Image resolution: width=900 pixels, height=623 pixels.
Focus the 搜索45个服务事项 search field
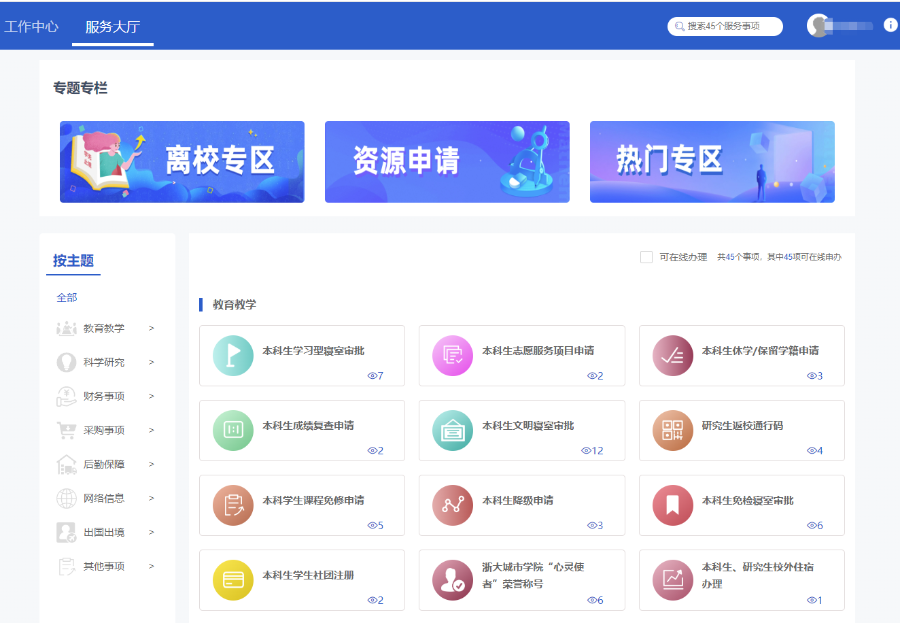pyautogui.click(x=725, y=26)
